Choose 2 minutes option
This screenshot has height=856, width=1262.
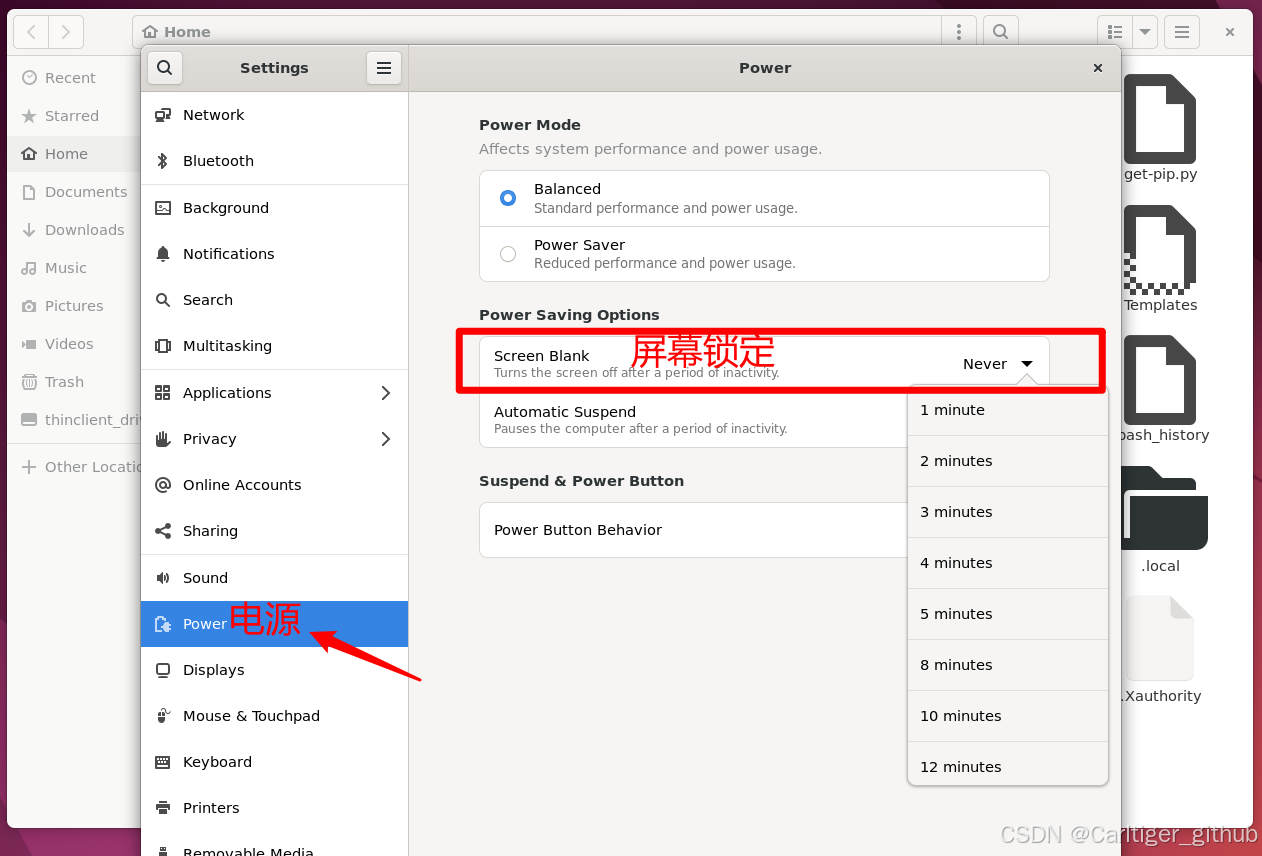(1008, 461)
